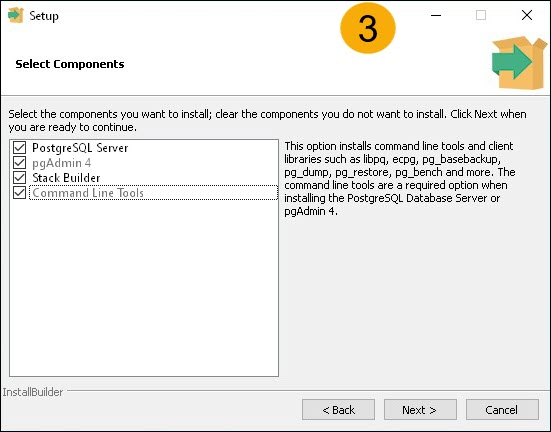The image size is (551, 432).
Task: Close the Setup window with X
Action: pyautogui.click(x=527, y=15)
